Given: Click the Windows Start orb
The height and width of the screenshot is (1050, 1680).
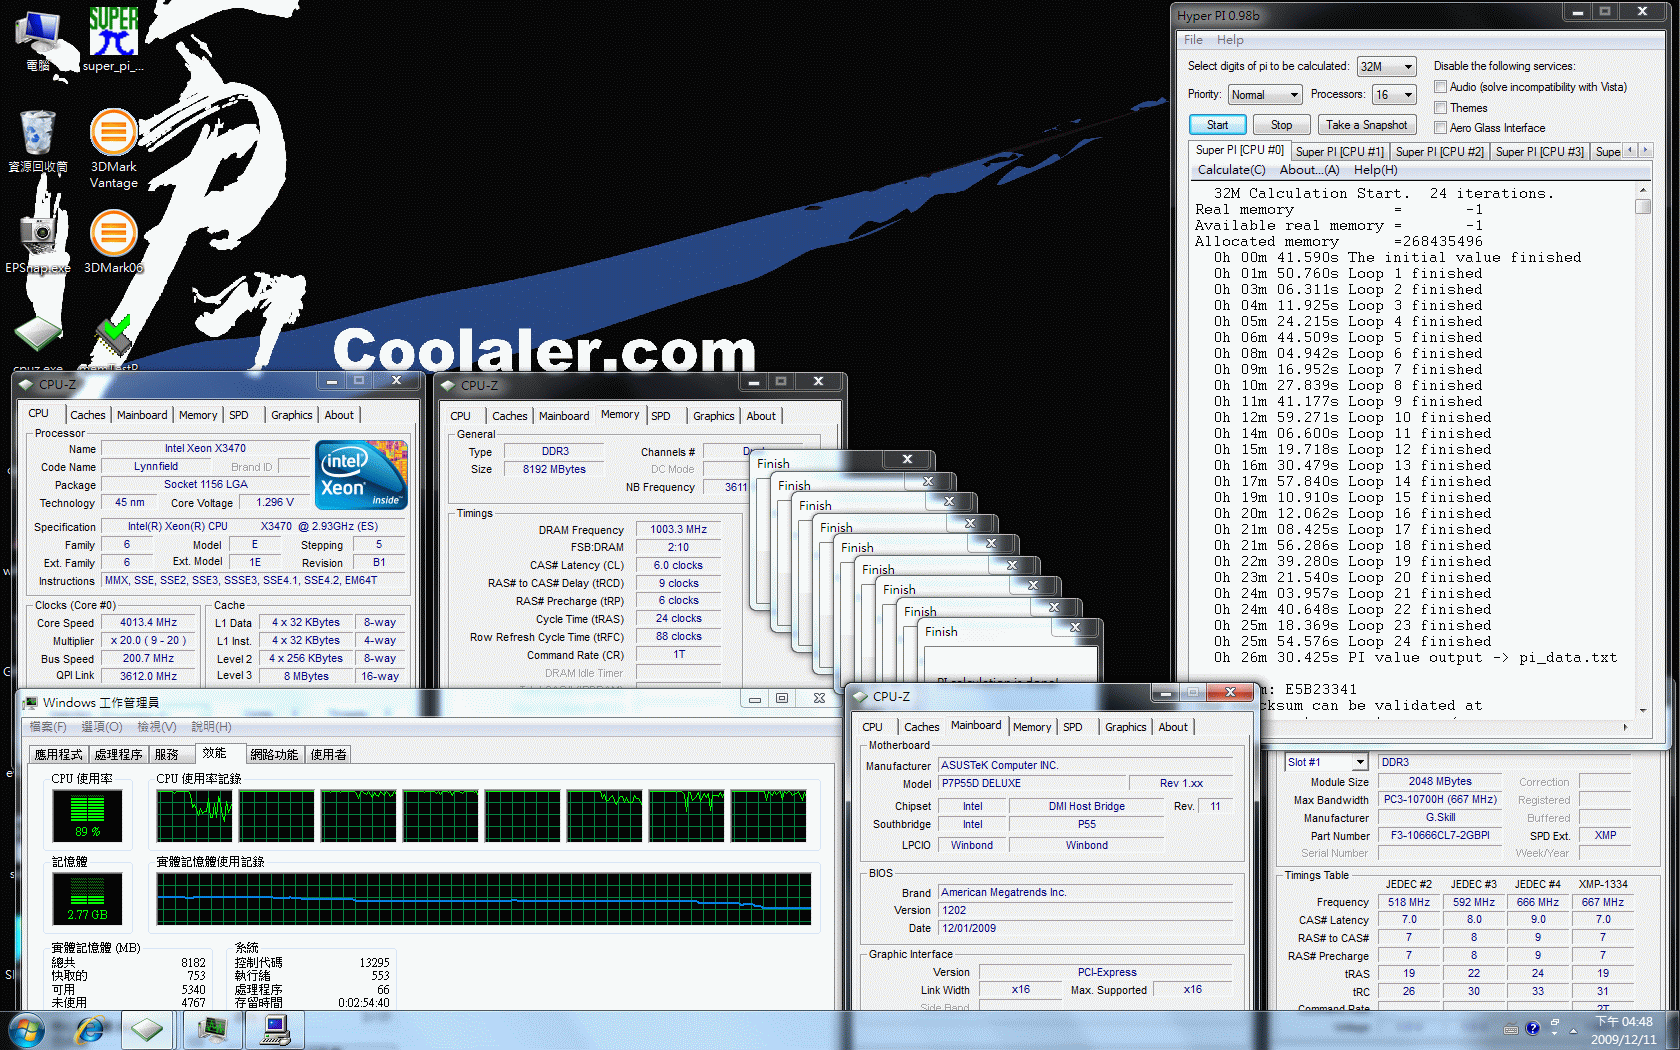Looking at the screenshot, I should [26, 1030].
